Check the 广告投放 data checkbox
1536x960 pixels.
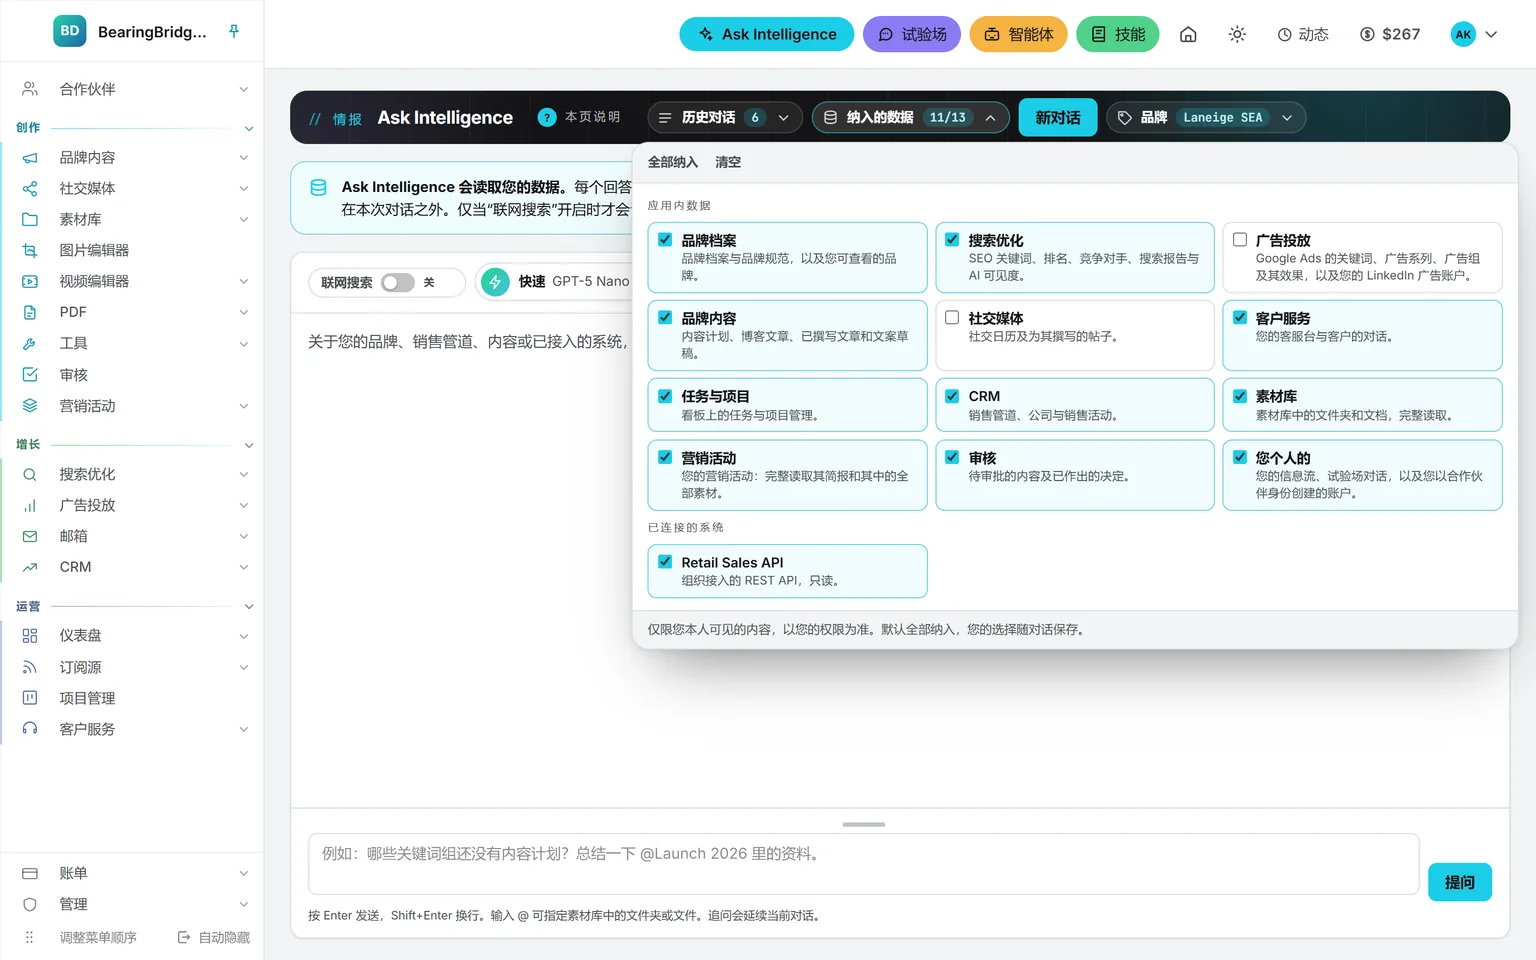(x=1240, y=240)
